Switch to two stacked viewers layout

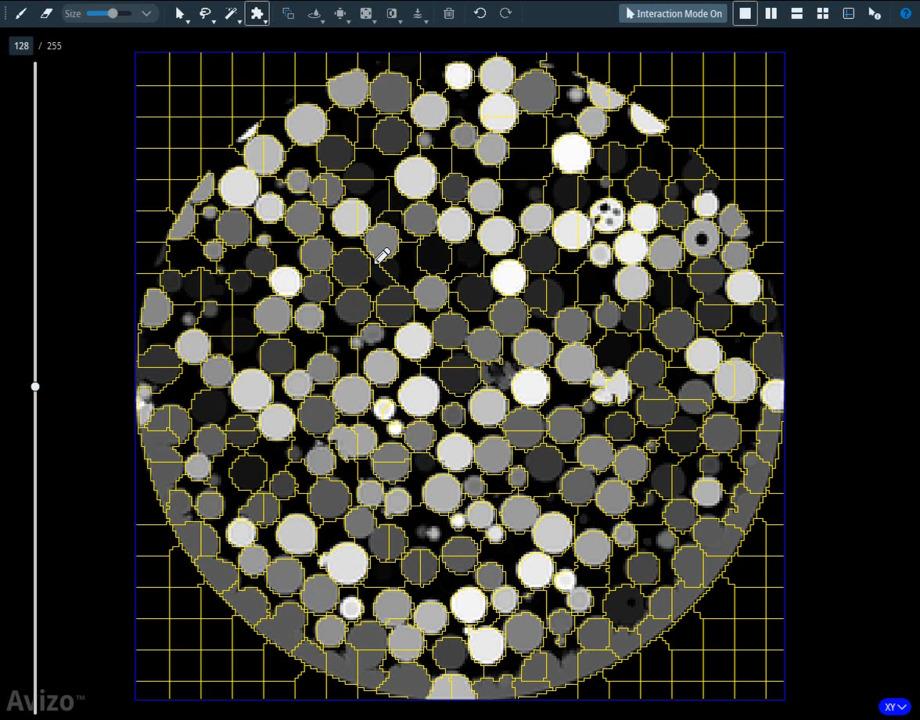point(797,14)
